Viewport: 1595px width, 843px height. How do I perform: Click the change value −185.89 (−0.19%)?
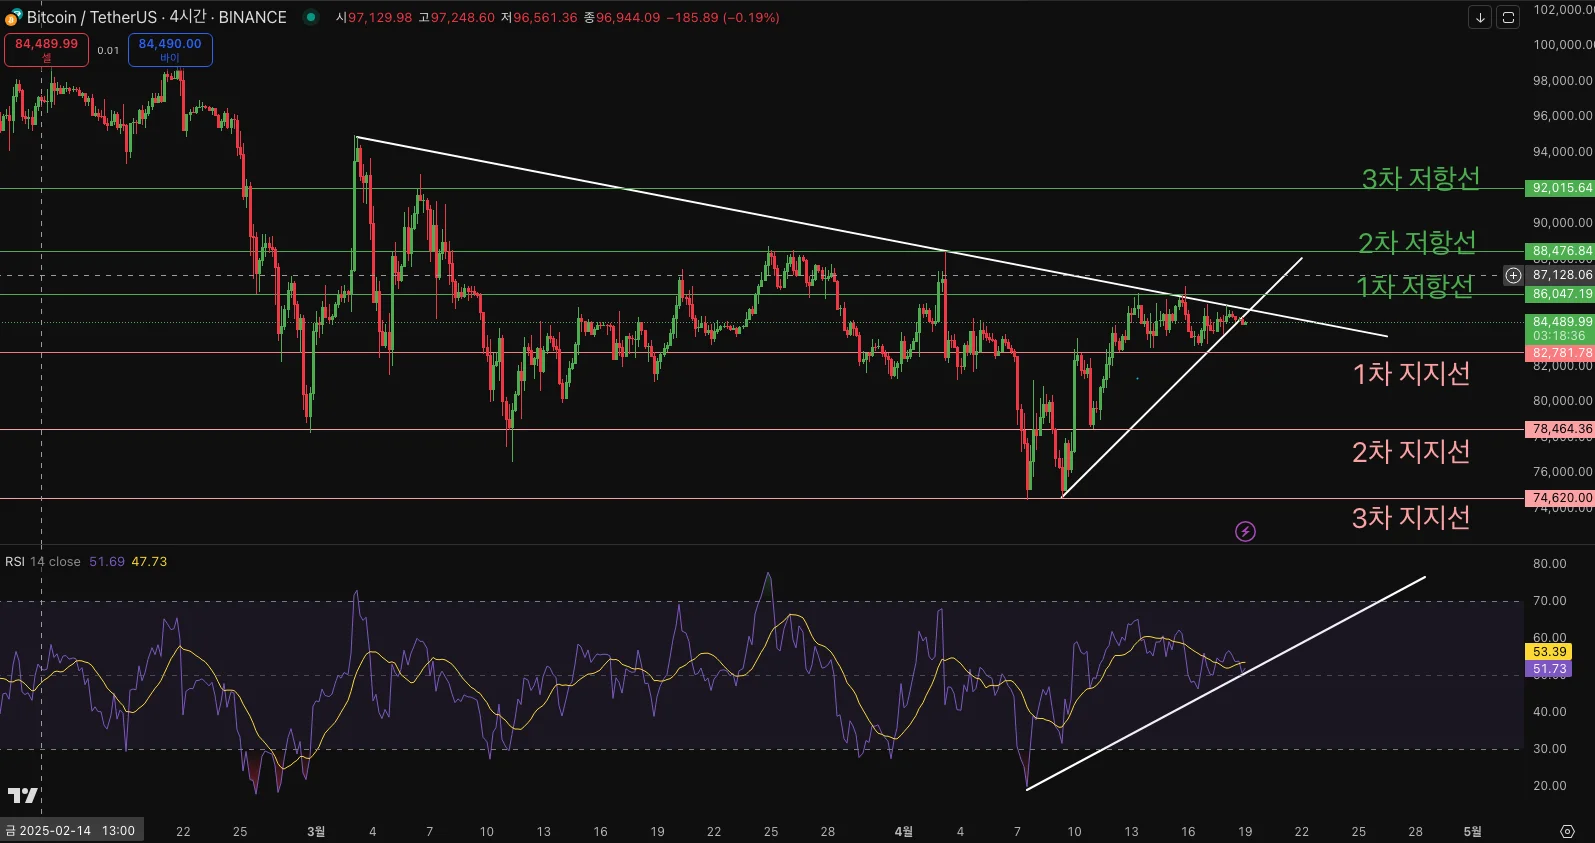(723, 18)
